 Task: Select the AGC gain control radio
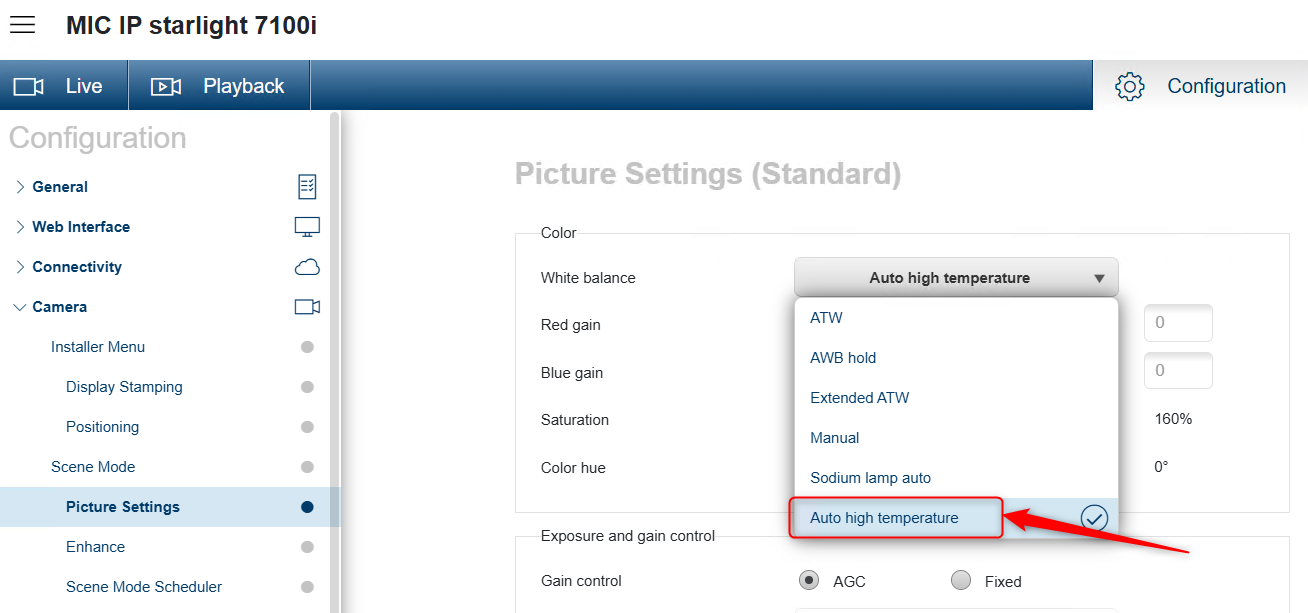coord(808,581)
